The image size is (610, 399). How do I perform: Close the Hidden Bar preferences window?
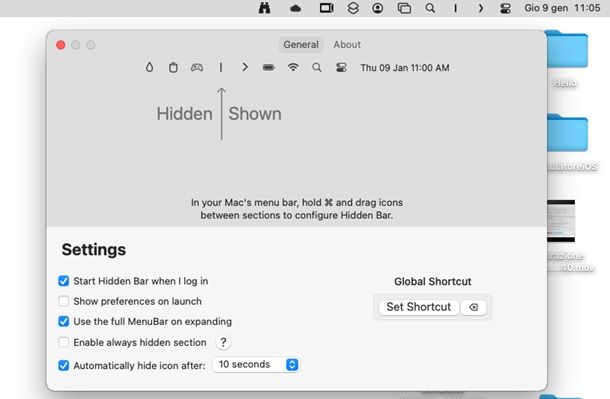pos(61,45)
